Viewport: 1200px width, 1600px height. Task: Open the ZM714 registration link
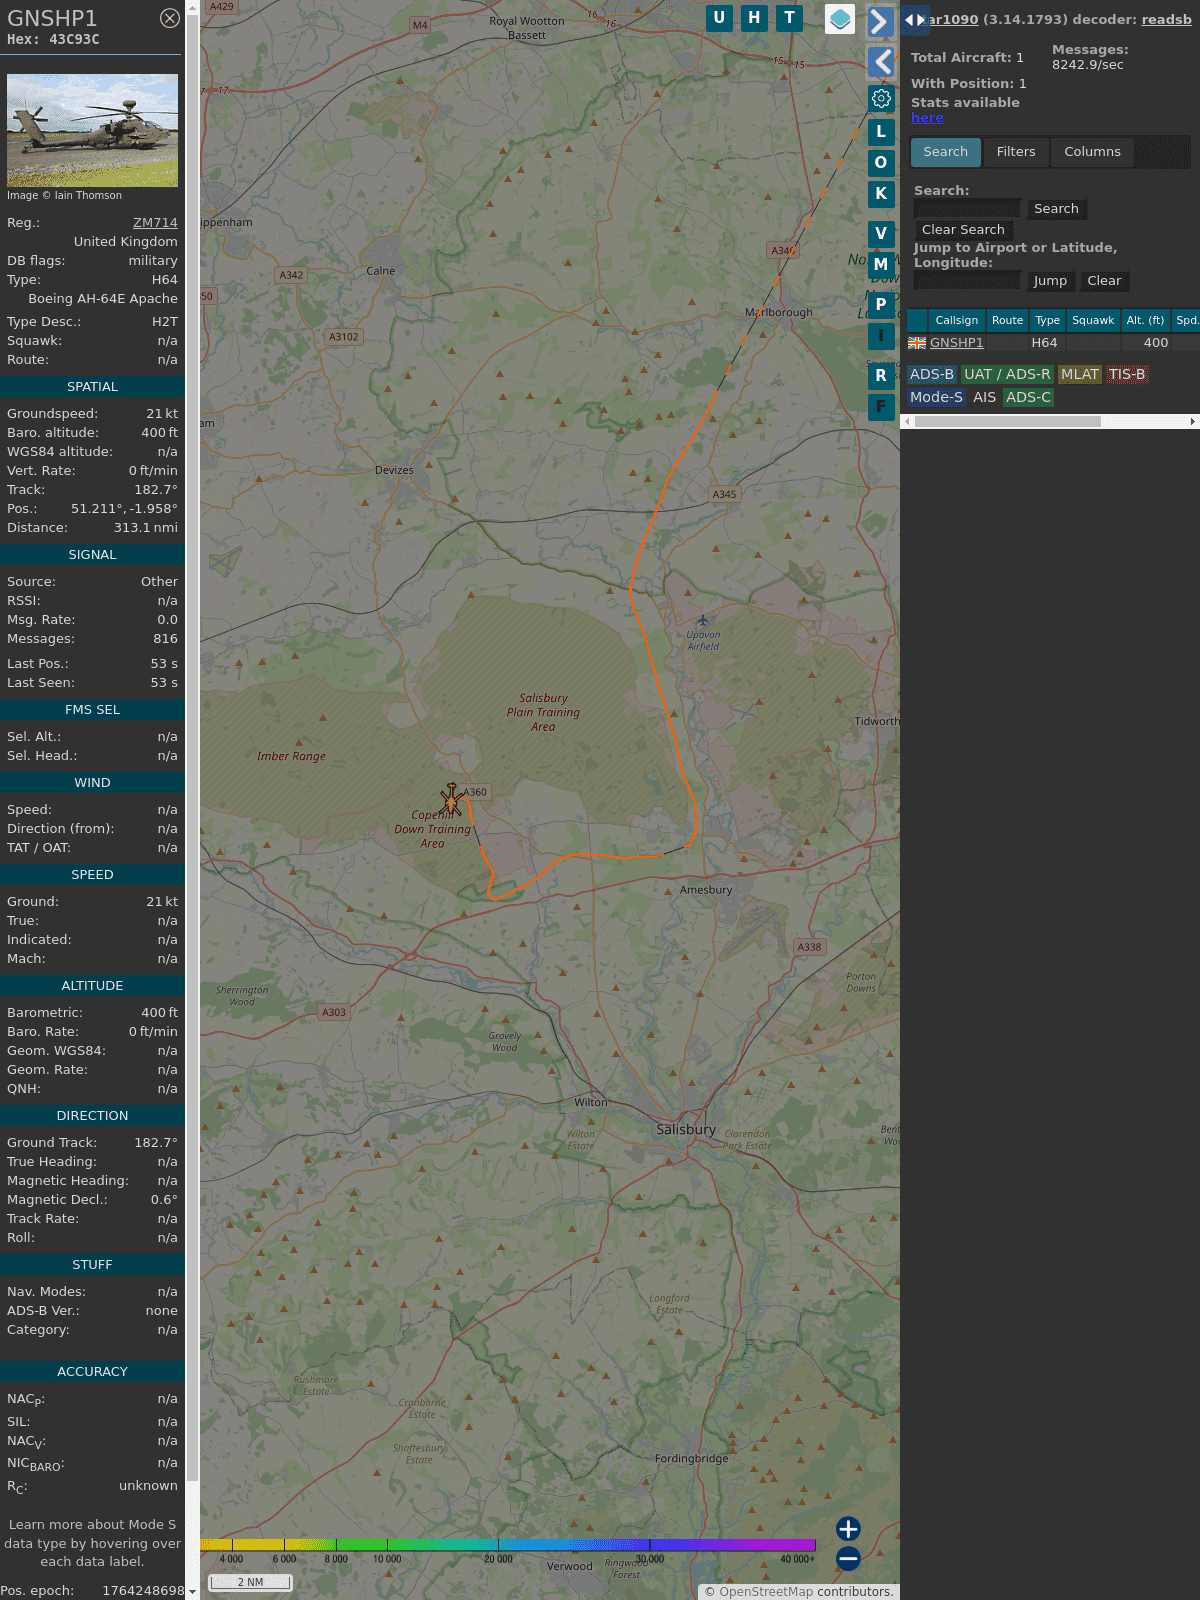(155, 223)
